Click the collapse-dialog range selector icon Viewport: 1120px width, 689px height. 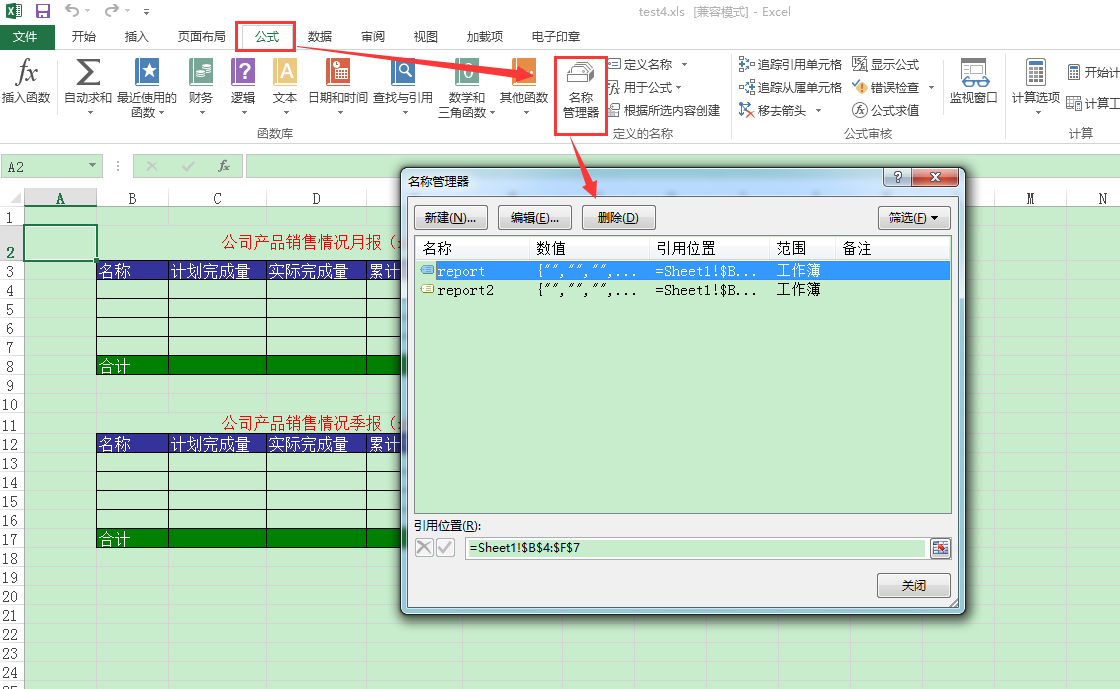939,548
